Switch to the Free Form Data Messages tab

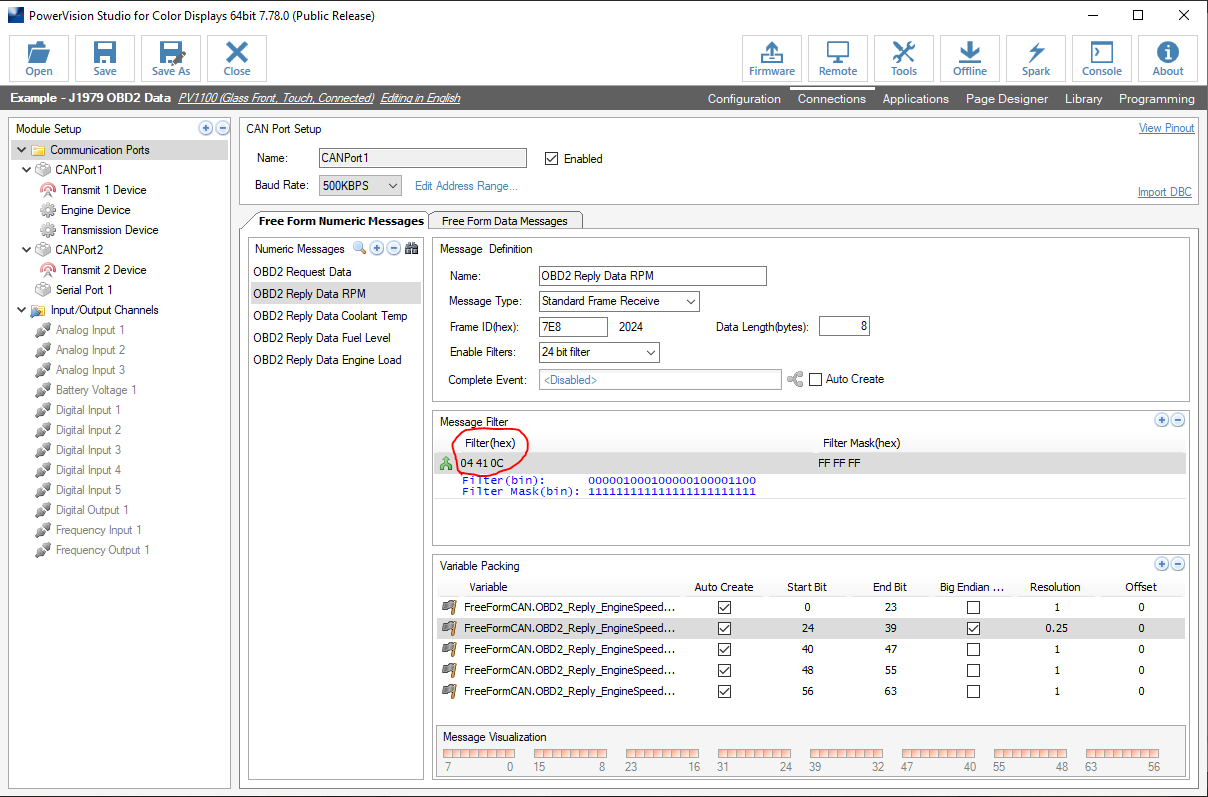tap(505, 220)
